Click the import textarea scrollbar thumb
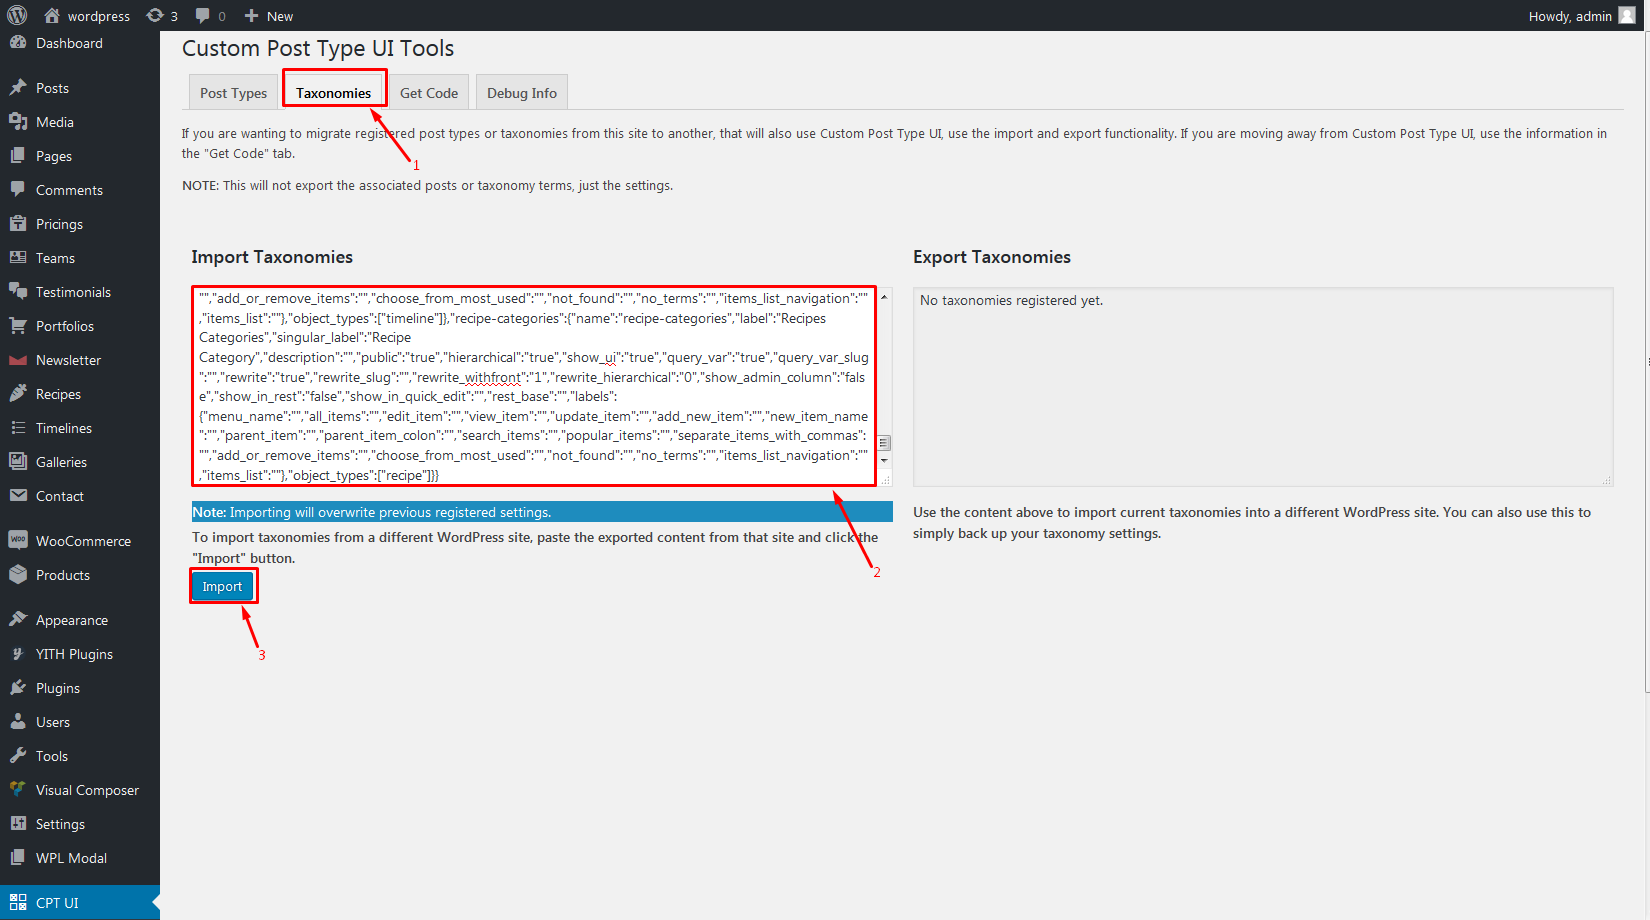 click(x=884, y=443)
